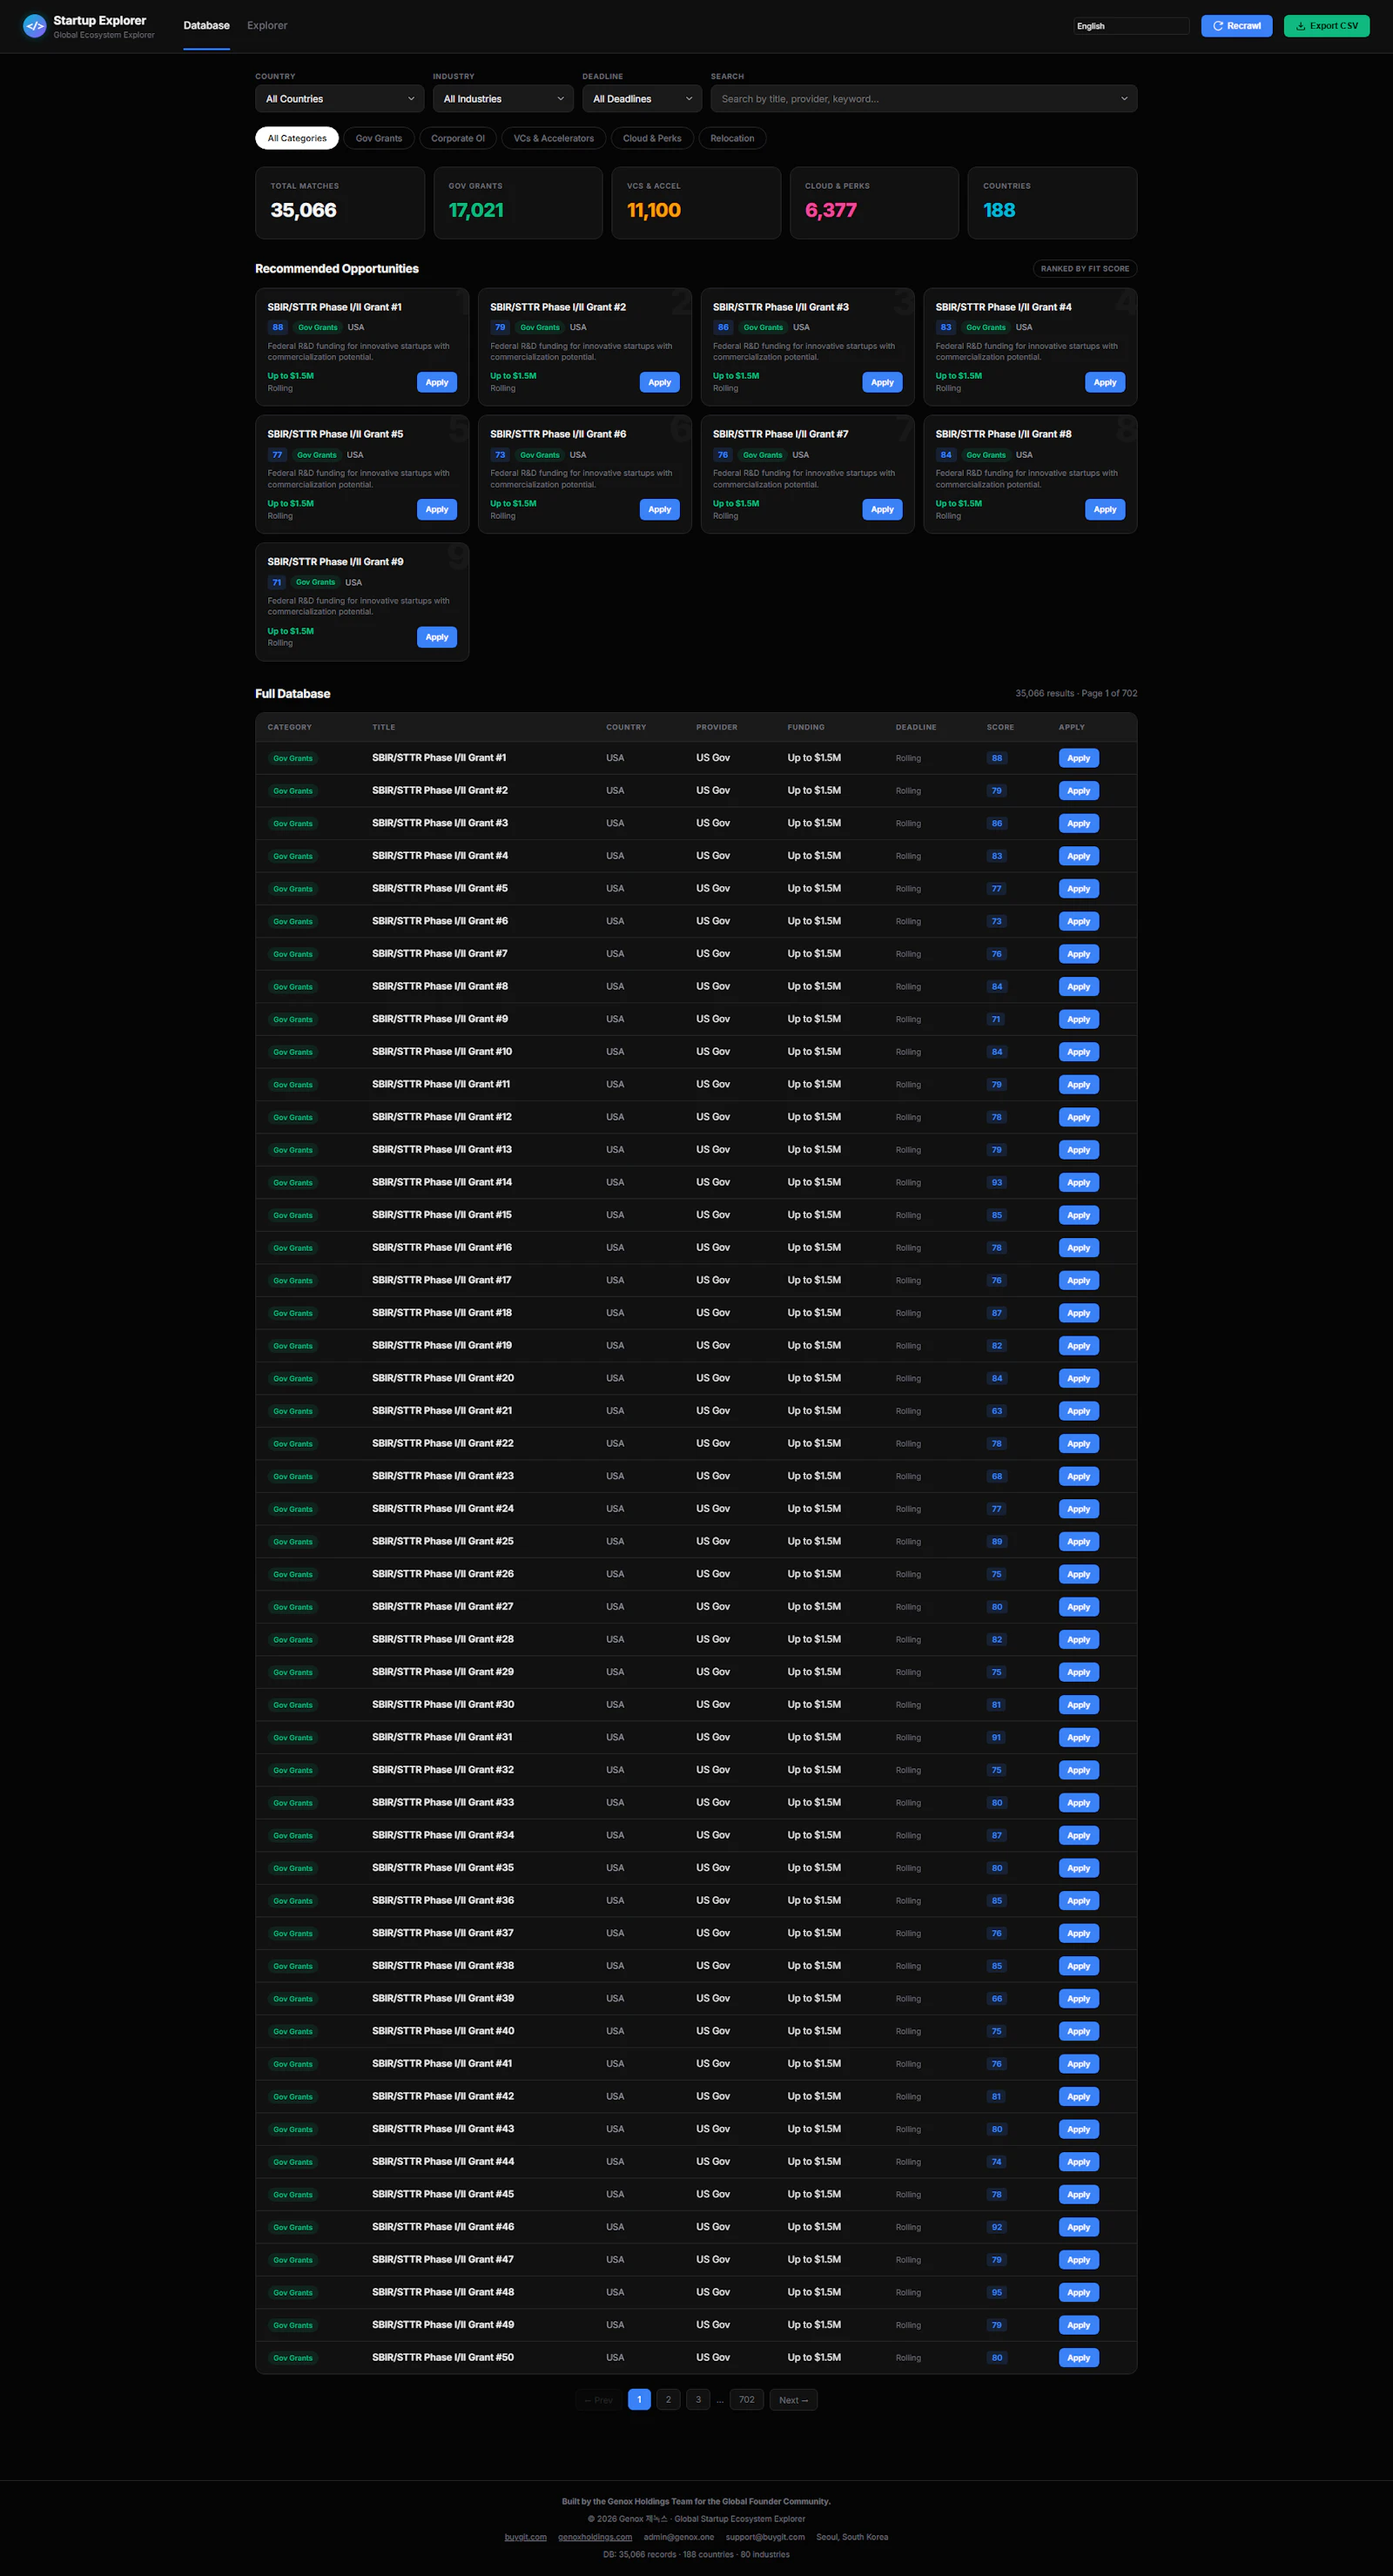
Task: Go to last page 702
Action: pos(747,2399)
